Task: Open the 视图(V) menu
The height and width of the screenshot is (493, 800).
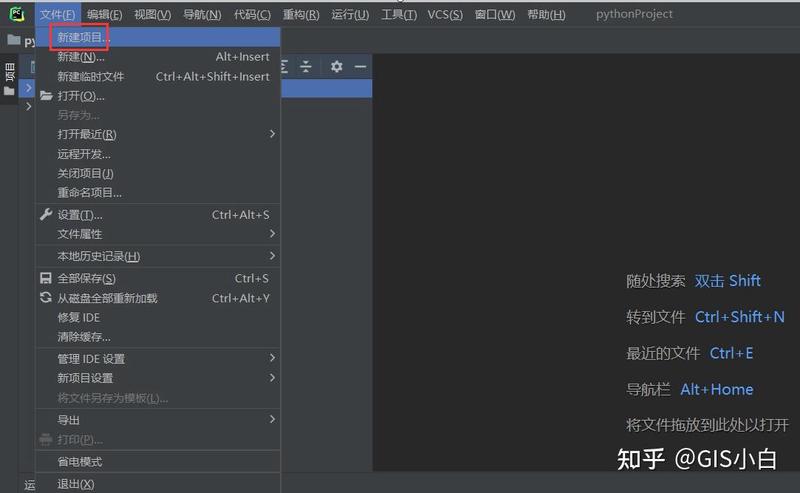Action: click(153, 14)
